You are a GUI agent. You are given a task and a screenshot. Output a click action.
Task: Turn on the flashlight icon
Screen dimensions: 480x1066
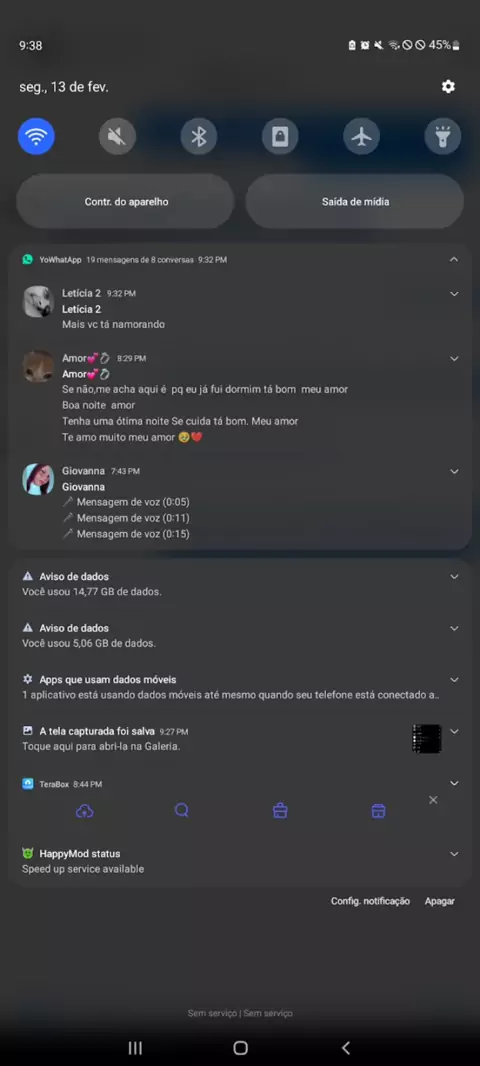(443, 137)
